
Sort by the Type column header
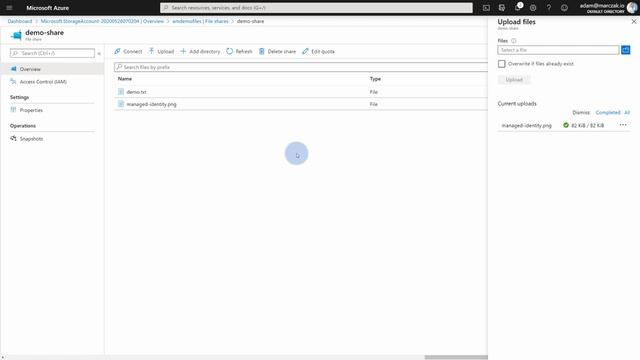[375, 79]
